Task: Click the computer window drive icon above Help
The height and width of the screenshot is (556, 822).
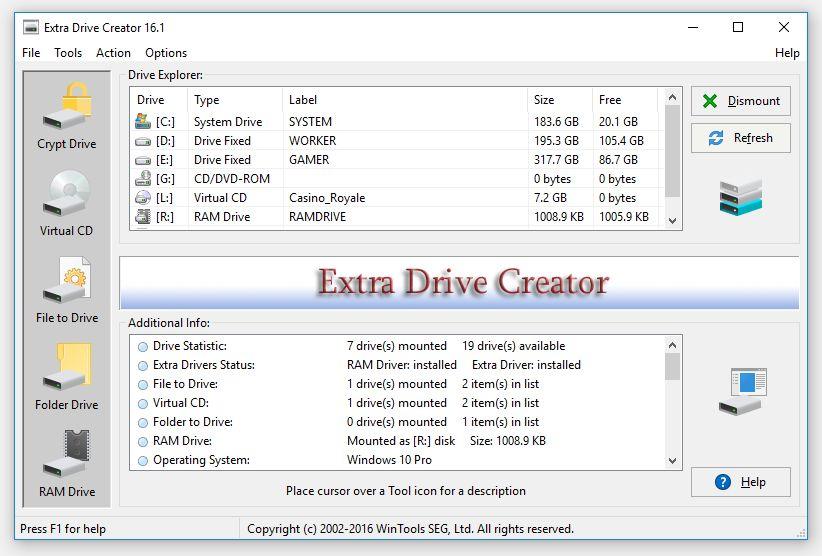Action: pos(743,391)
